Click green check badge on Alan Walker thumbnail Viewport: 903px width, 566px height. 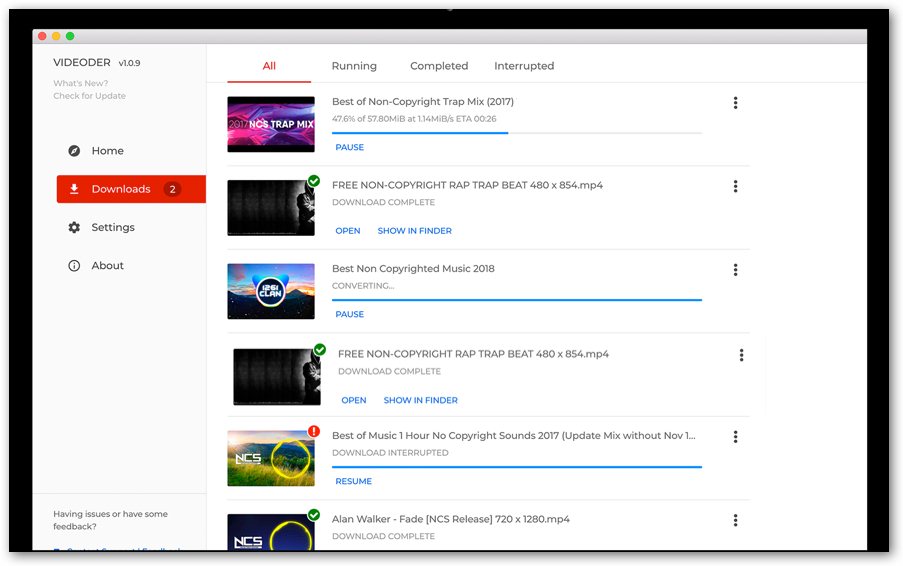point(314,515)
